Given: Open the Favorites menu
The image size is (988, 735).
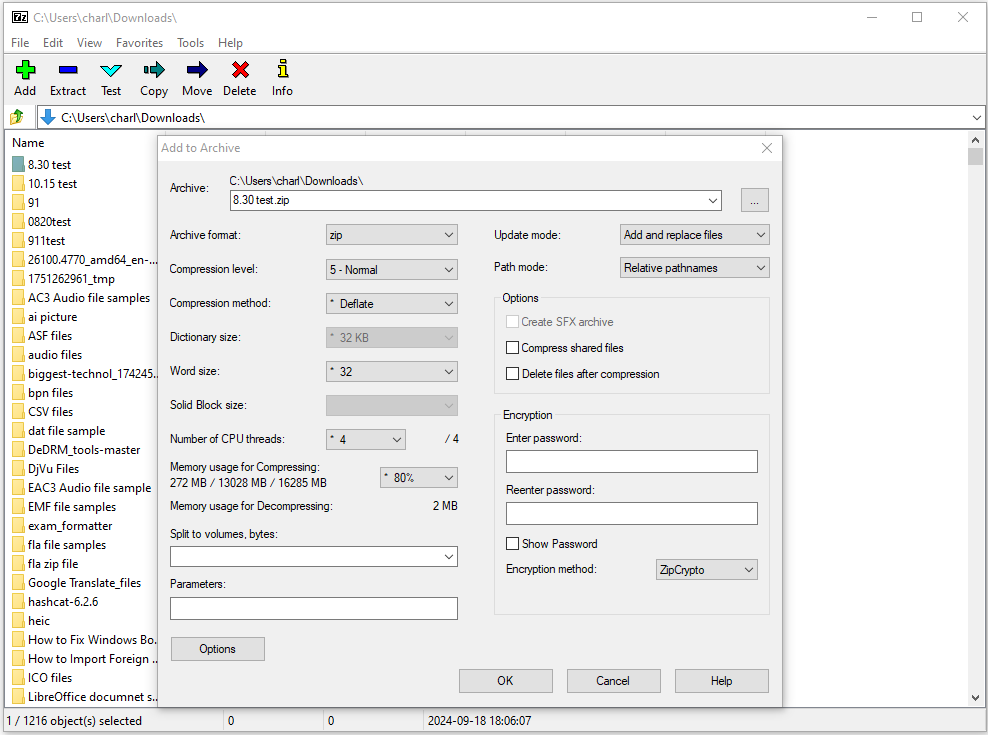Looking at the screenshot, I should coord(139,42).
